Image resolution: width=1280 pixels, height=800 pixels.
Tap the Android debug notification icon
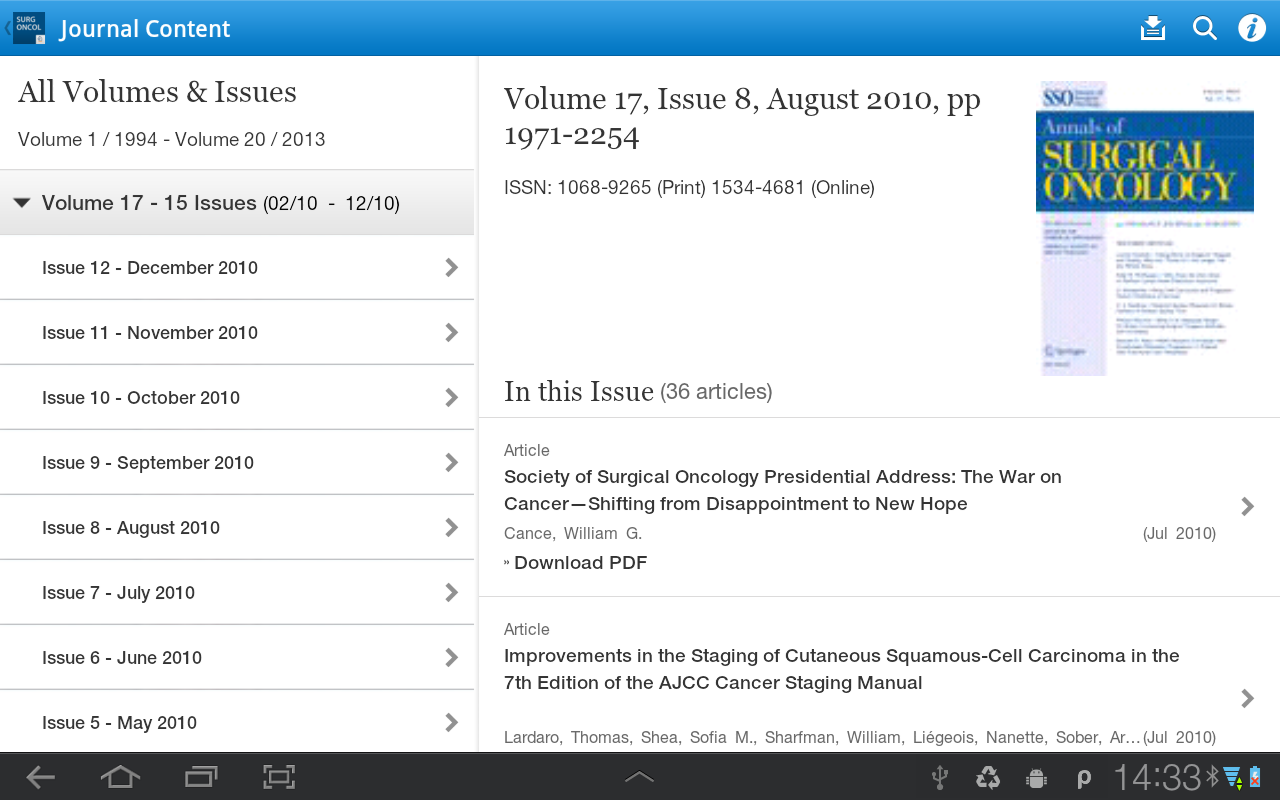tap(1036, 777)
